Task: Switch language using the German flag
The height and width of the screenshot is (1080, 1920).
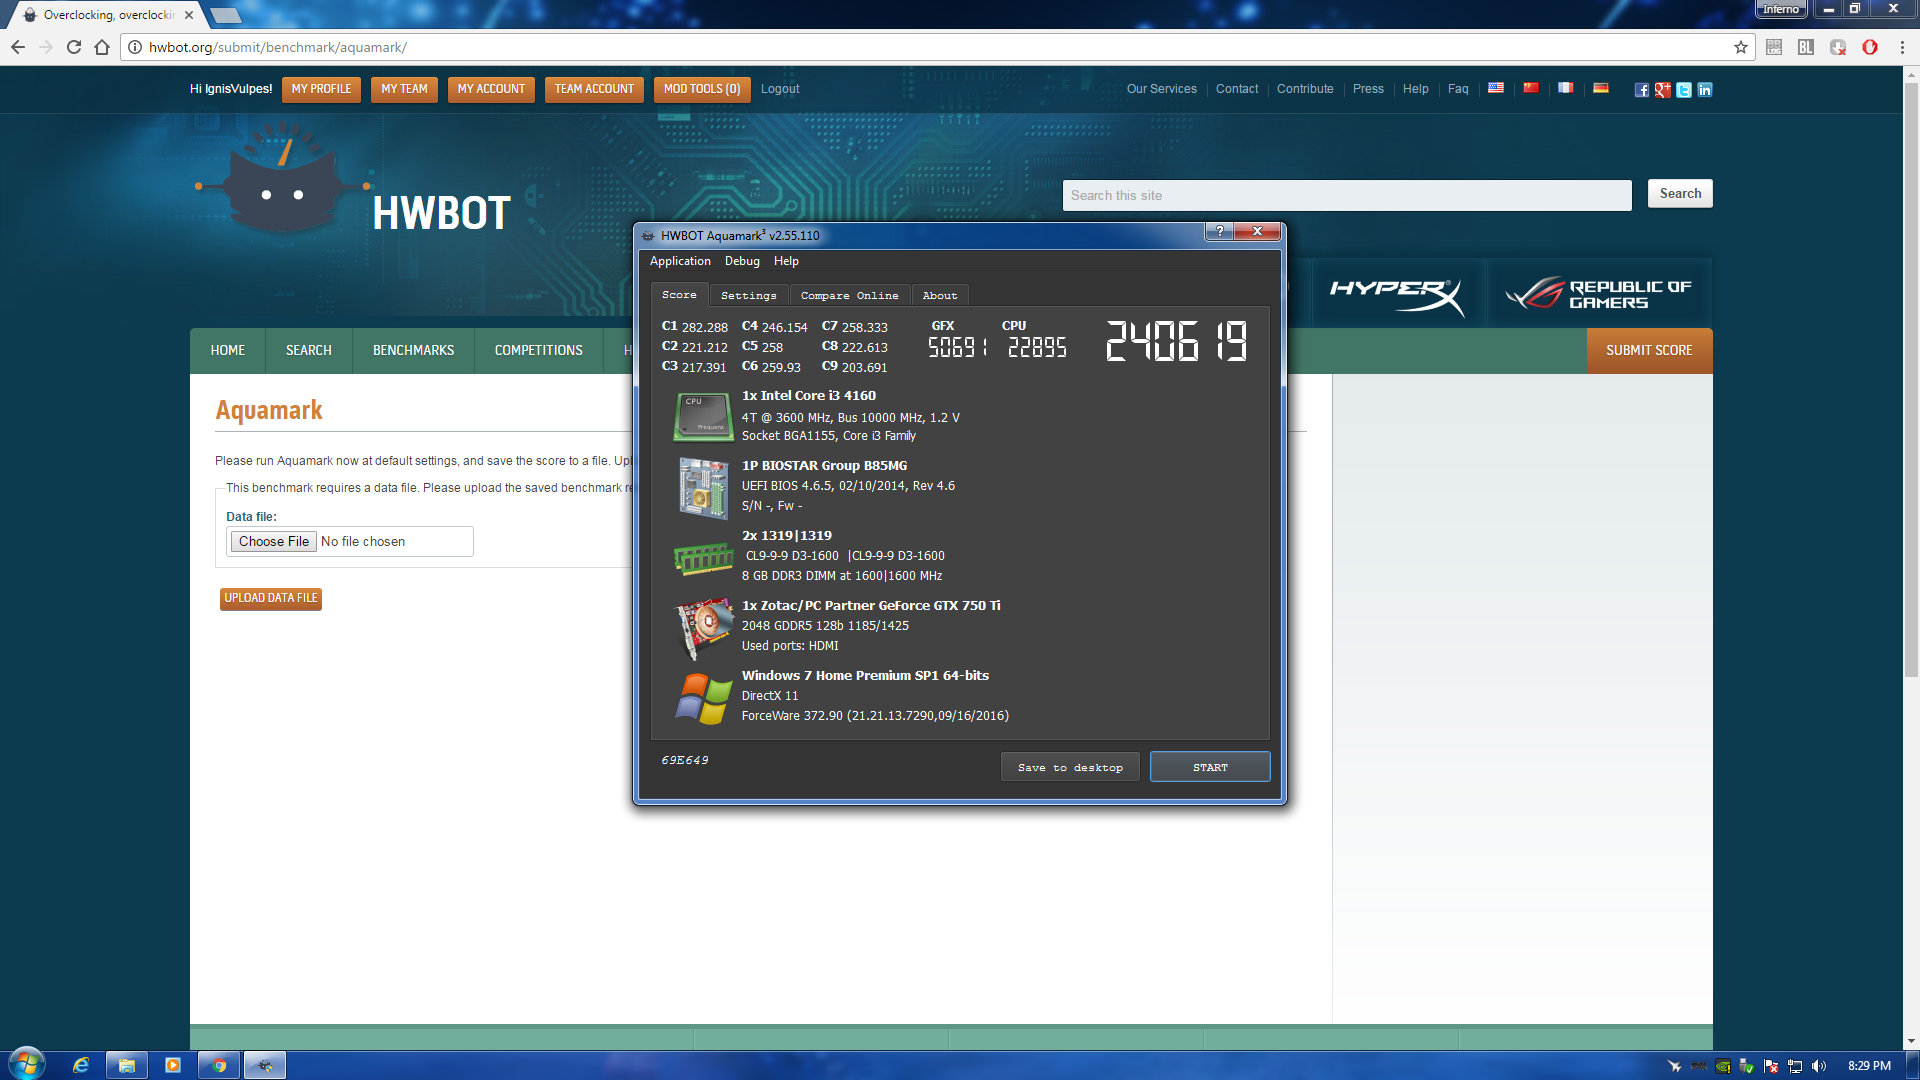Action: [1601, 88]
